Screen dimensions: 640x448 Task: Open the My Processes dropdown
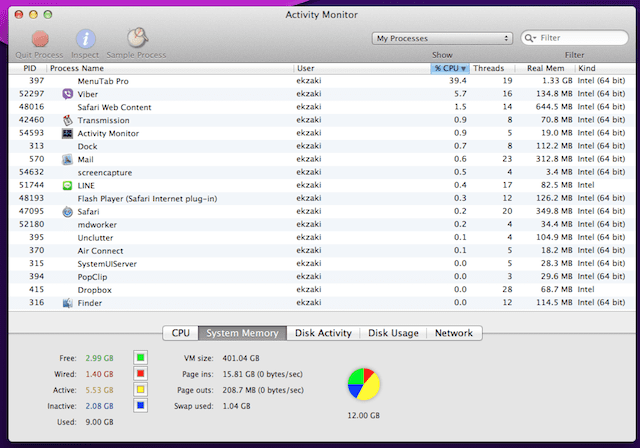coord(442,38)
